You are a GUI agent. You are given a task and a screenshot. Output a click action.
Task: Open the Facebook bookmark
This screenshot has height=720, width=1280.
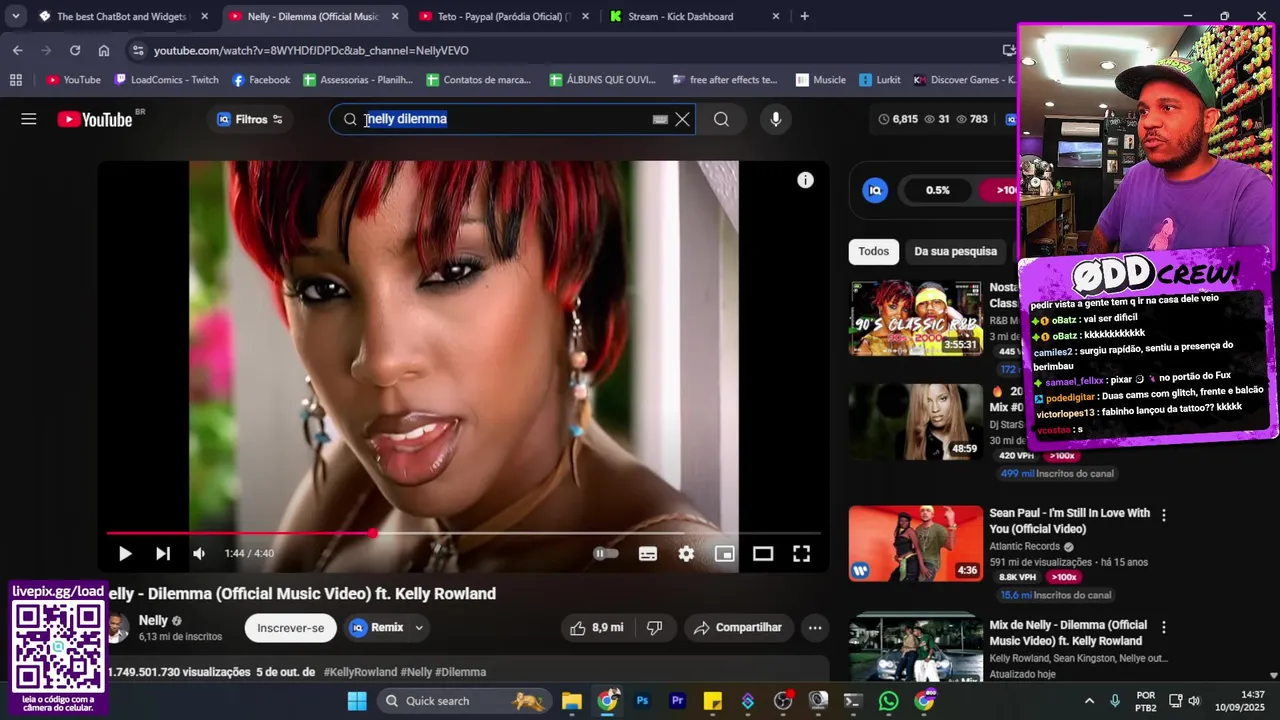[x=260, y=80]
